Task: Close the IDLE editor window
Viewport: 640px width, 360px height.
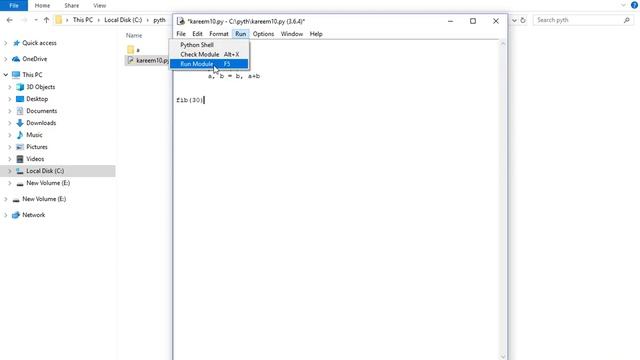Action: coord(496,21)
